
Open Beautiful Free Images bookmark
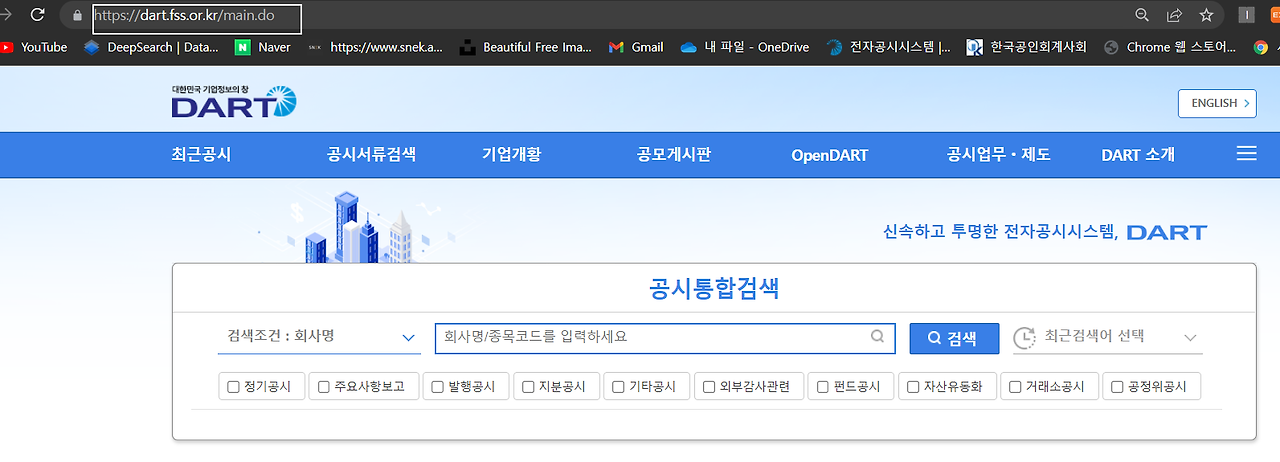(526, 47)
